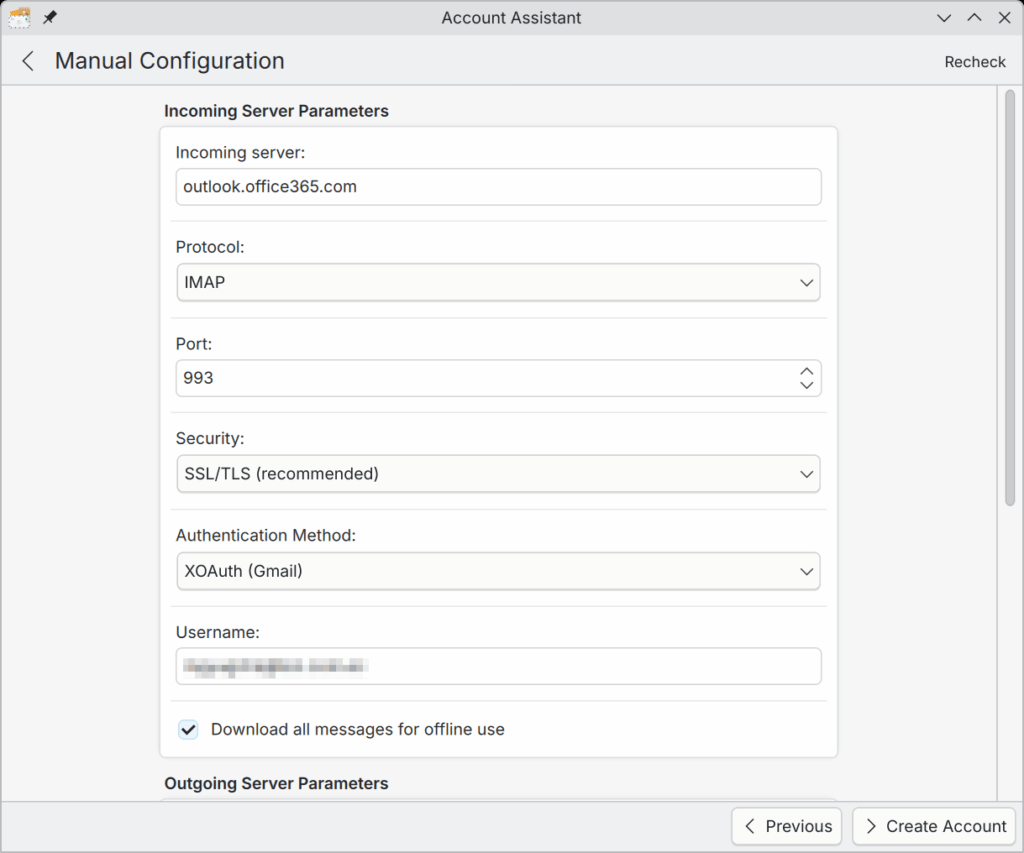Click the back arrow beside Manual Configuration
Viewport: 1024px width, 853px height.
tap(28, 61)
